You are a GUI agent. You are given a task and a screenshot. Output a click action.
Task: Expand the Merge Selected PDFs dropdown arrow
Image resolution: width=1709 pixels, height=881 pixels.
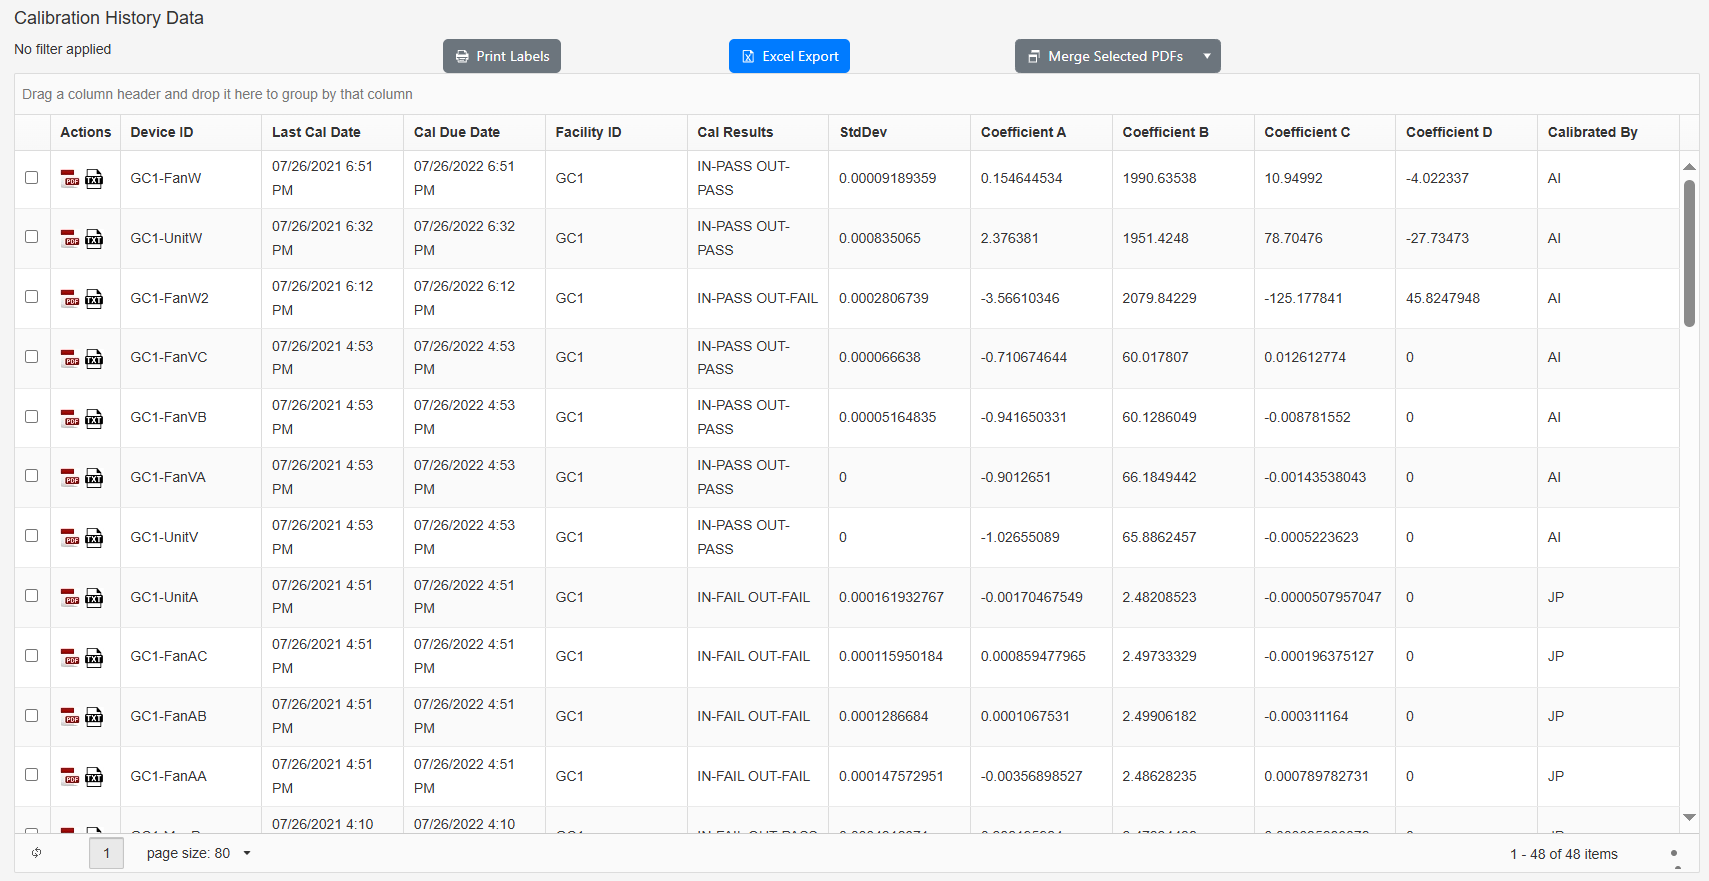[1207, 56]
